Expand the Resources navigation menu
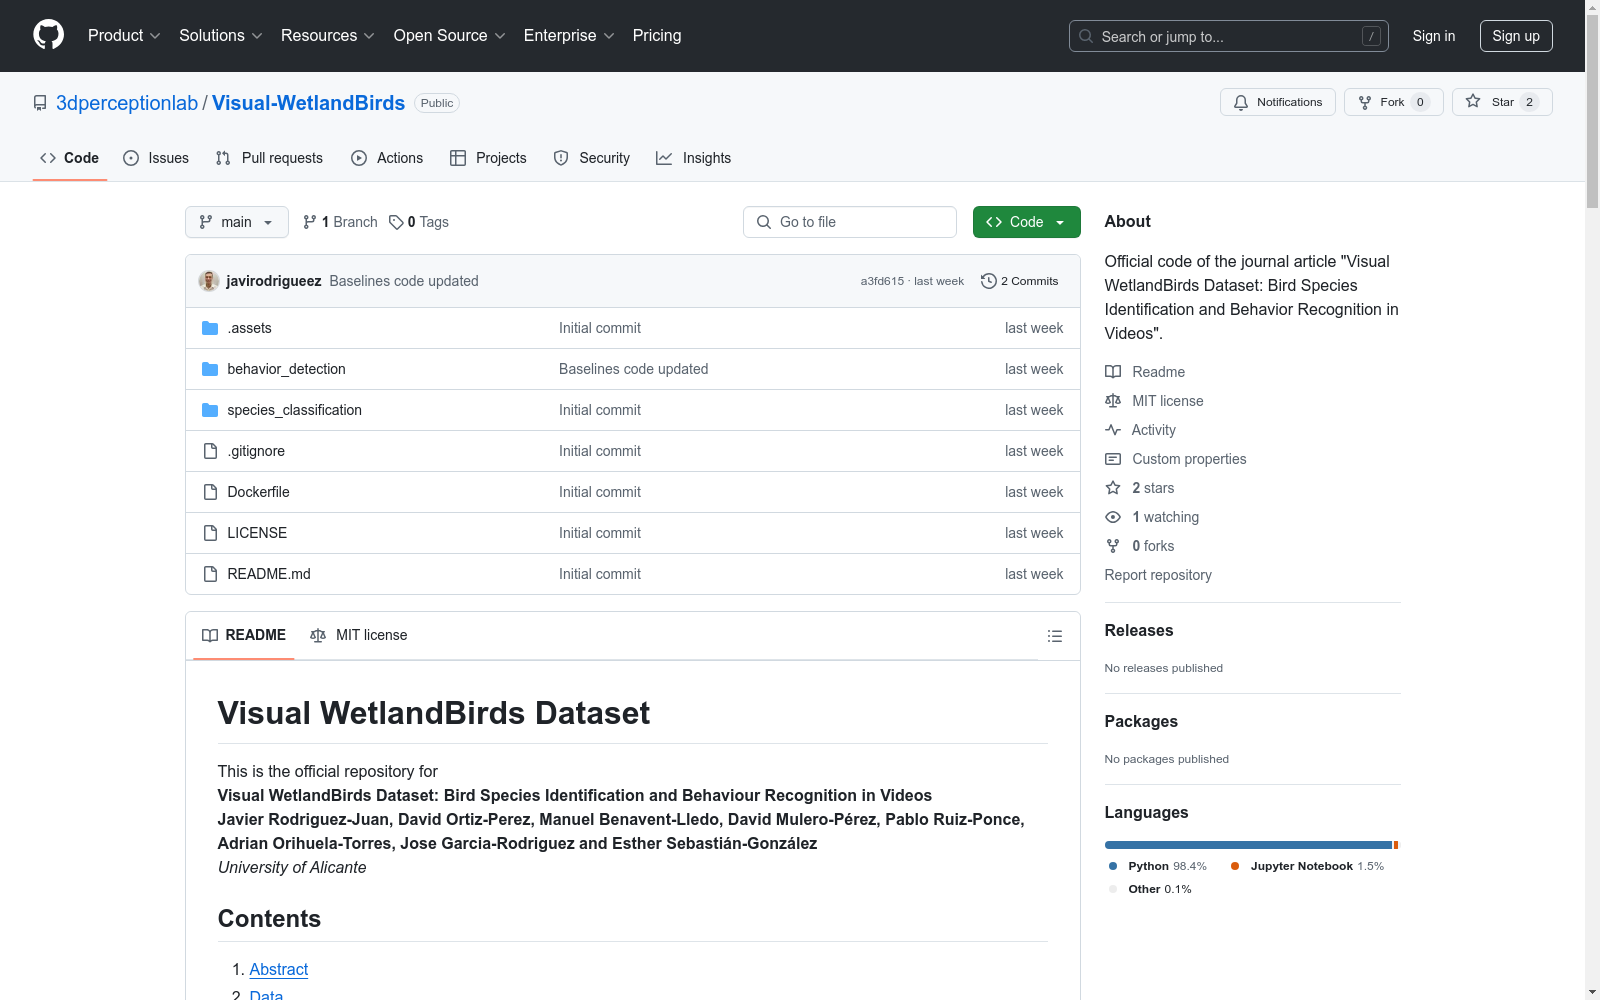 point(328,36)
